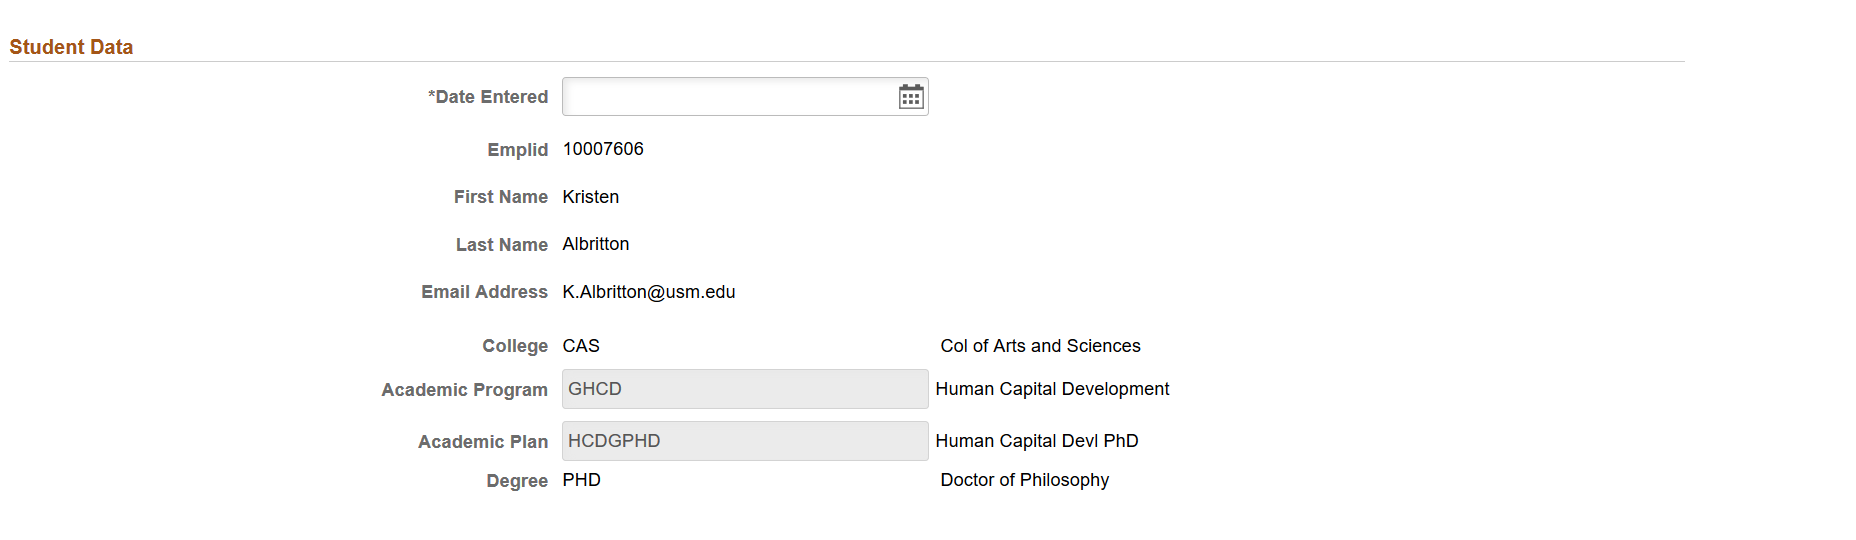Image resolution: width=1856 pixels, height=540 pixels.
Task: Click inside the Date Entered field
Action: tap(730, 97)
